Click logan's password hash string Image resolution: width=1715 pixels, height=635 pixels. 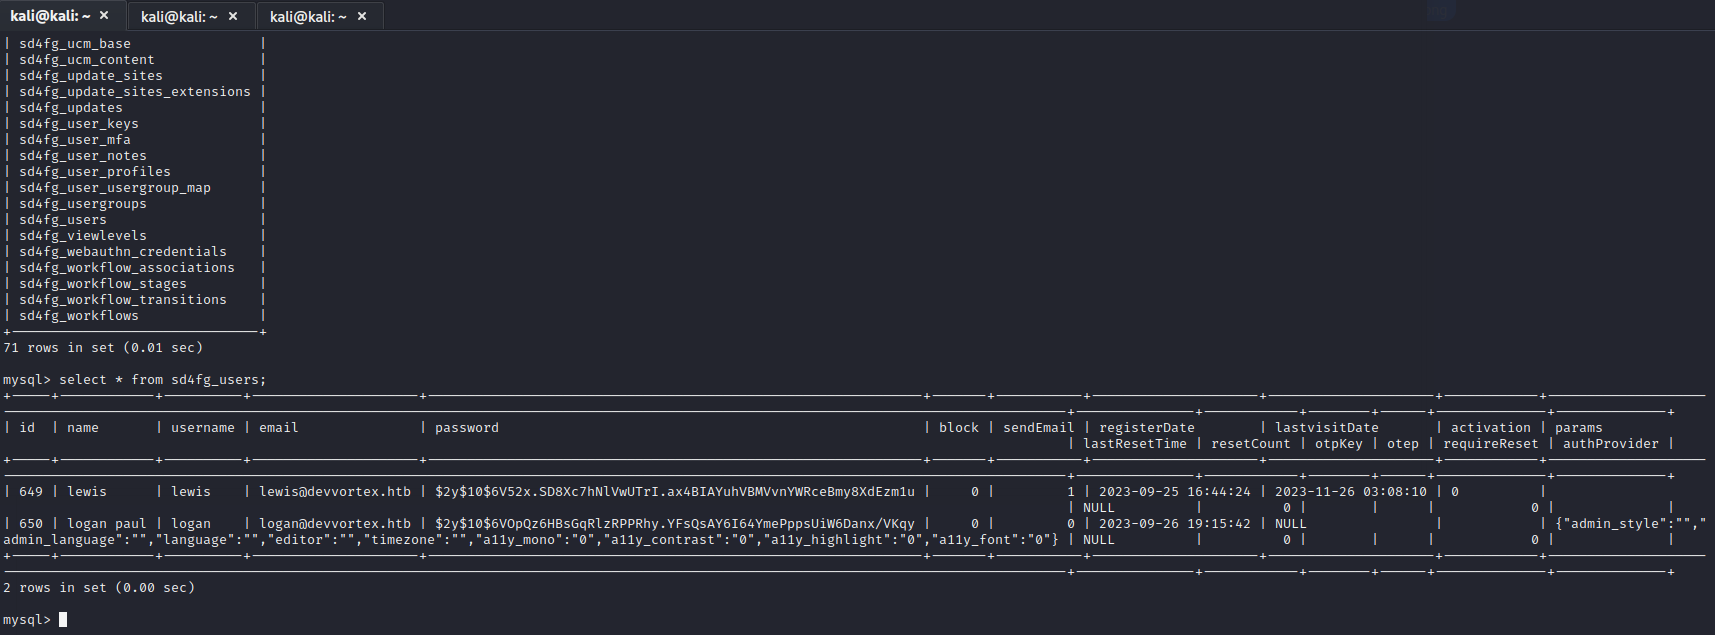674,524
